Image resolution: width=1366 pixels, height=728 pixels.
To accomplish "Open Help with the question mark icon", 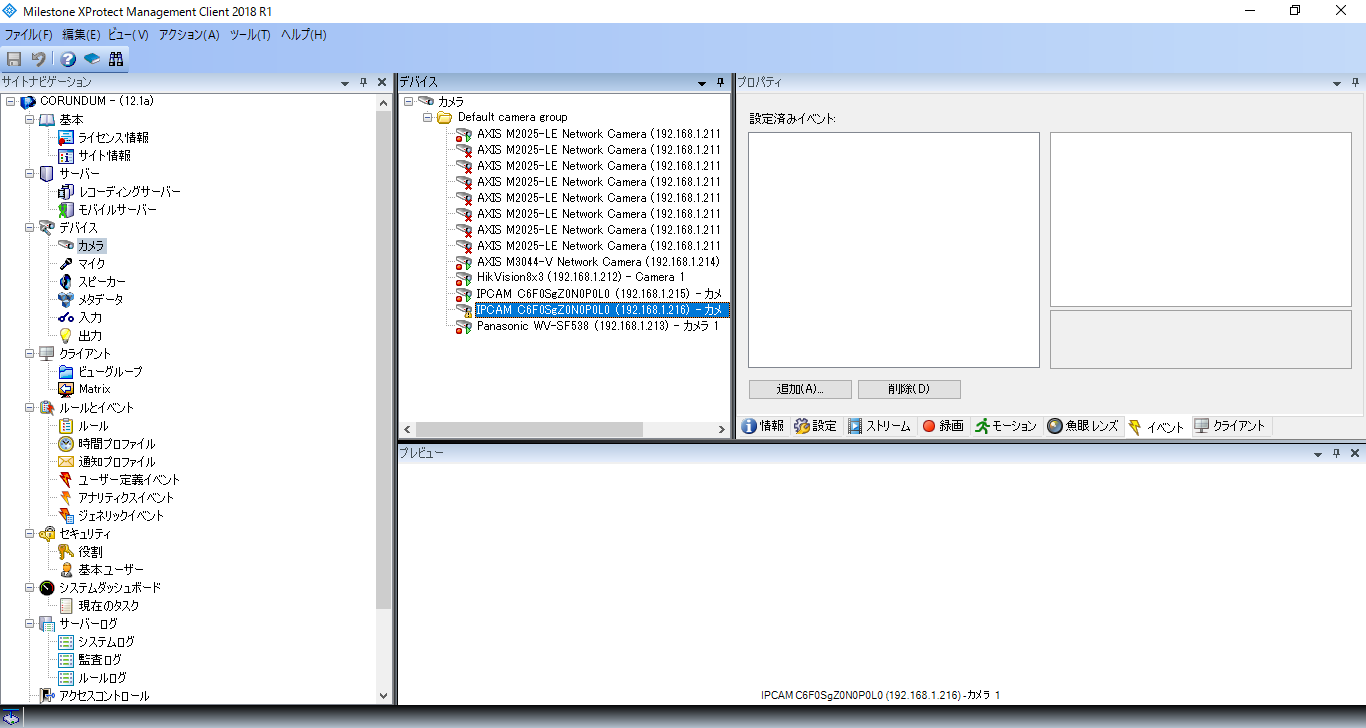I will (x=68, y=59).
